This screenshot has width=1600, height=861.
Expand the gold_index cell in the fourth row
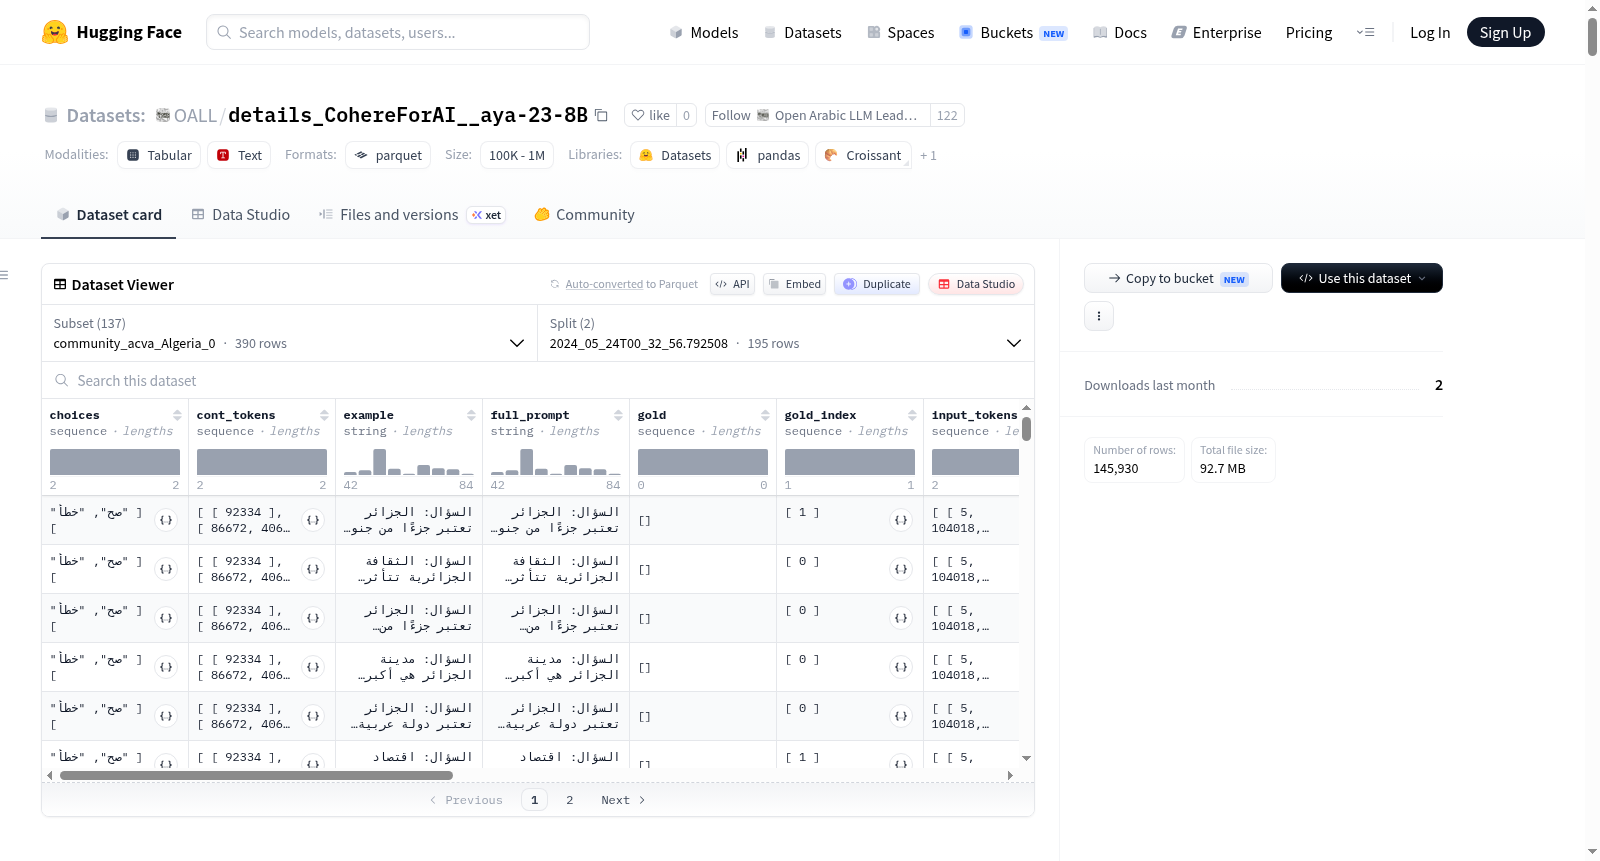tap(901, 667)
